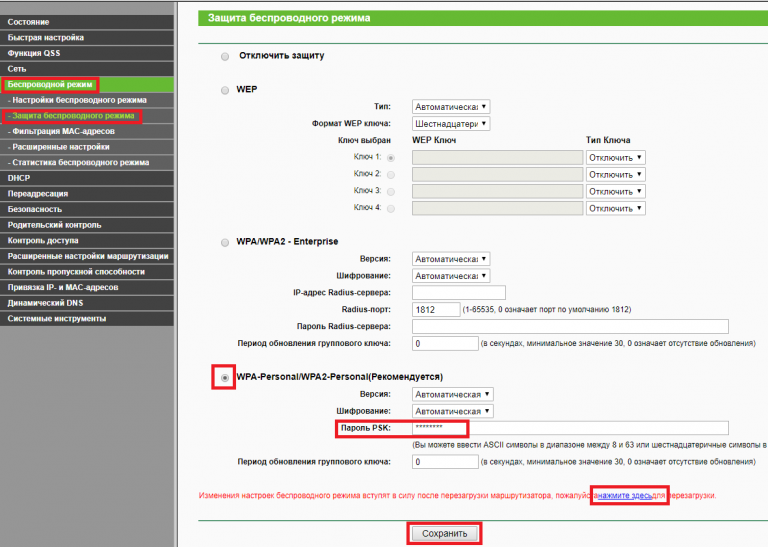Expand 'Формат WEP ключа' dropdown
Viewport: 768px width, 547px height.
tap(451, 123)
